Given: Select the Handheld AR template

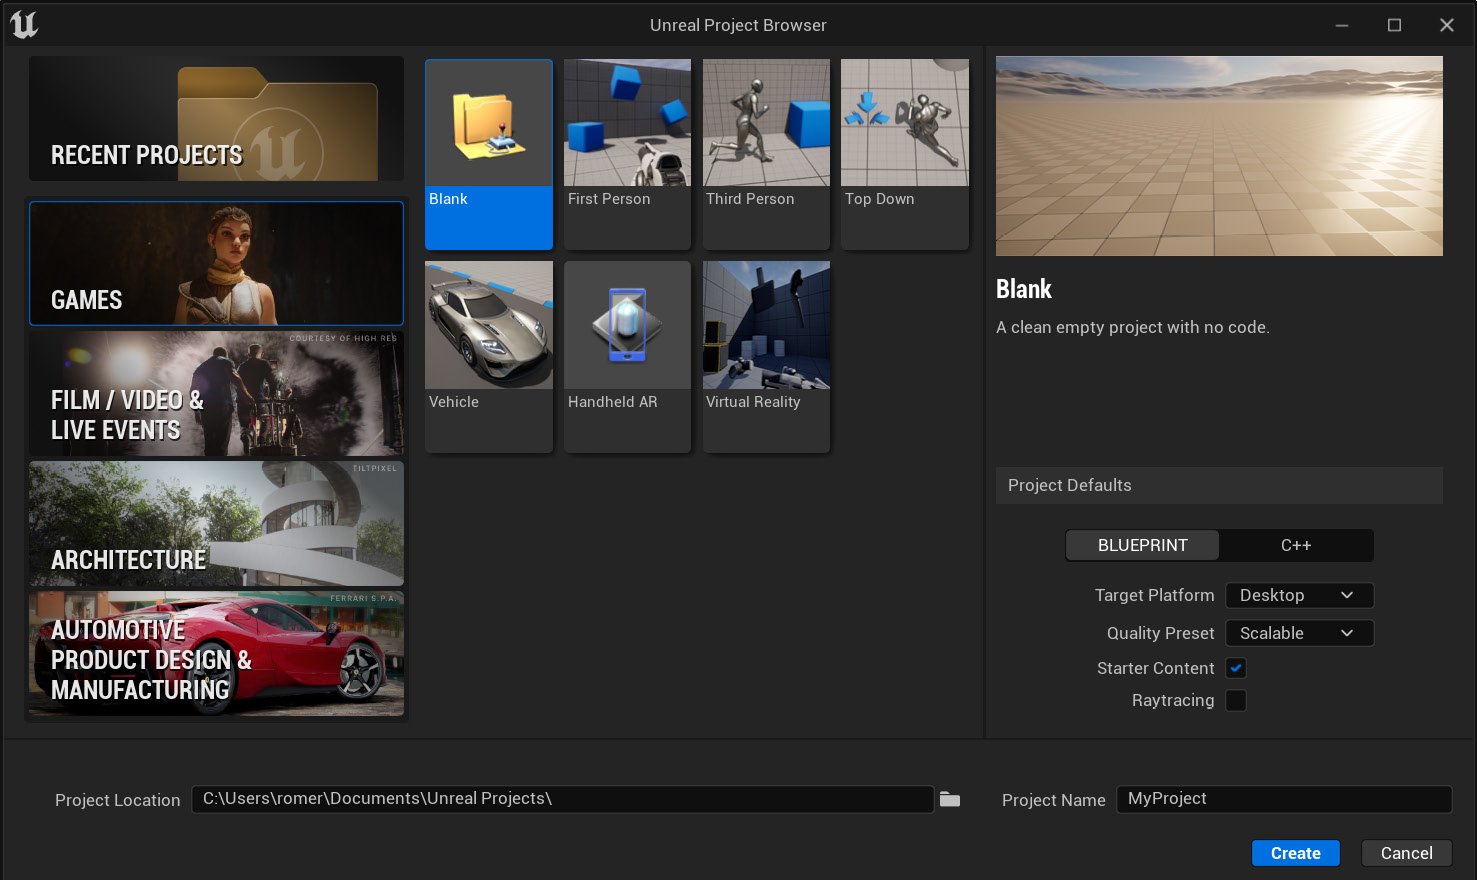Looking at the screenshot, I should [x=627, y=357].
